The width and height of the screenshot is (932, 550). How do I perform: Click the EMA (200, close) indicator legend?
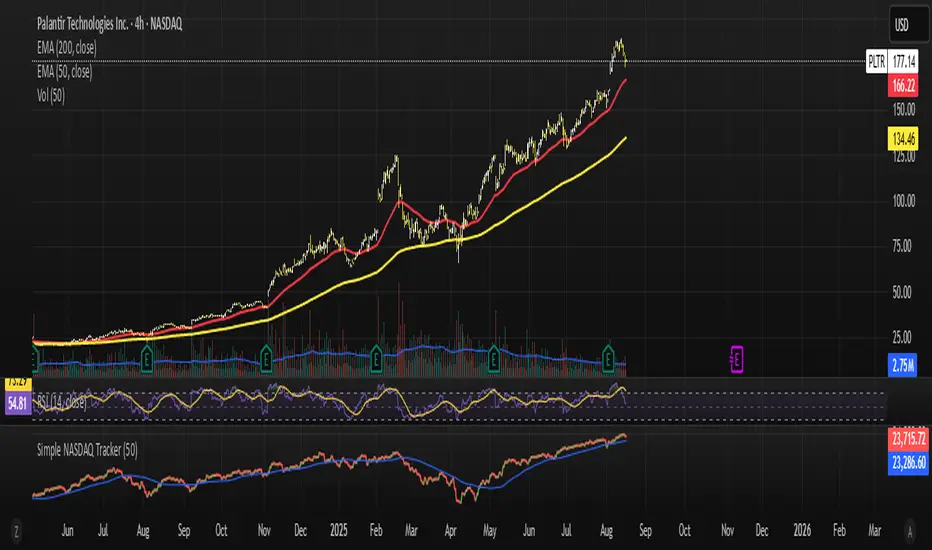[x=67, y=48]
